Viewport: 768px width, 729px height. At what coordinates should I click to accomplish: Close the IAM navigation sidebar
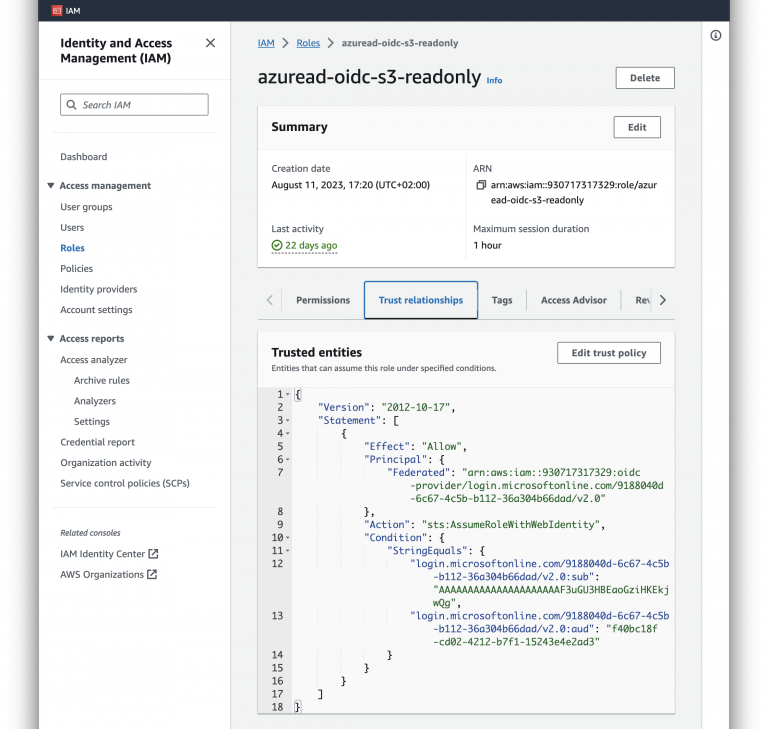click(x=210, y=43)
